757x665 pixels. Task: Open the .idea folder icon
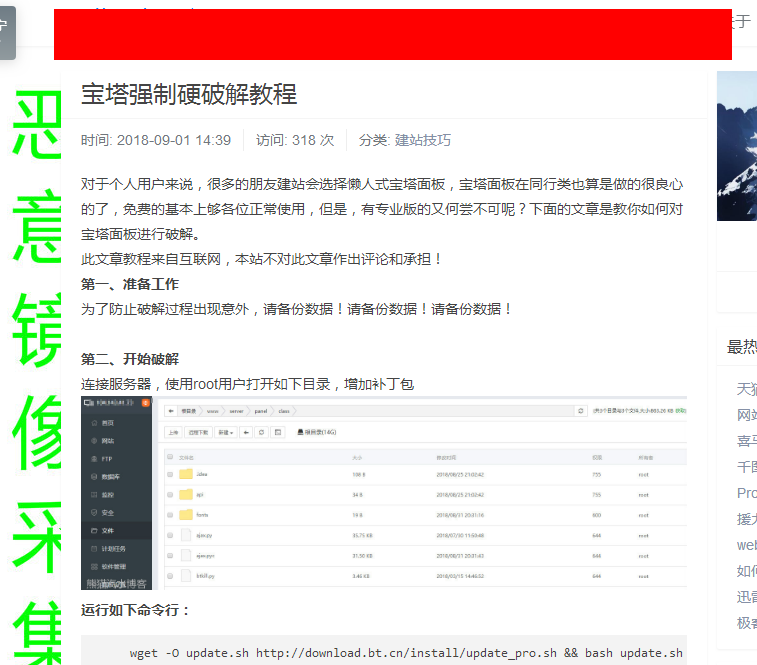(186, 474)
